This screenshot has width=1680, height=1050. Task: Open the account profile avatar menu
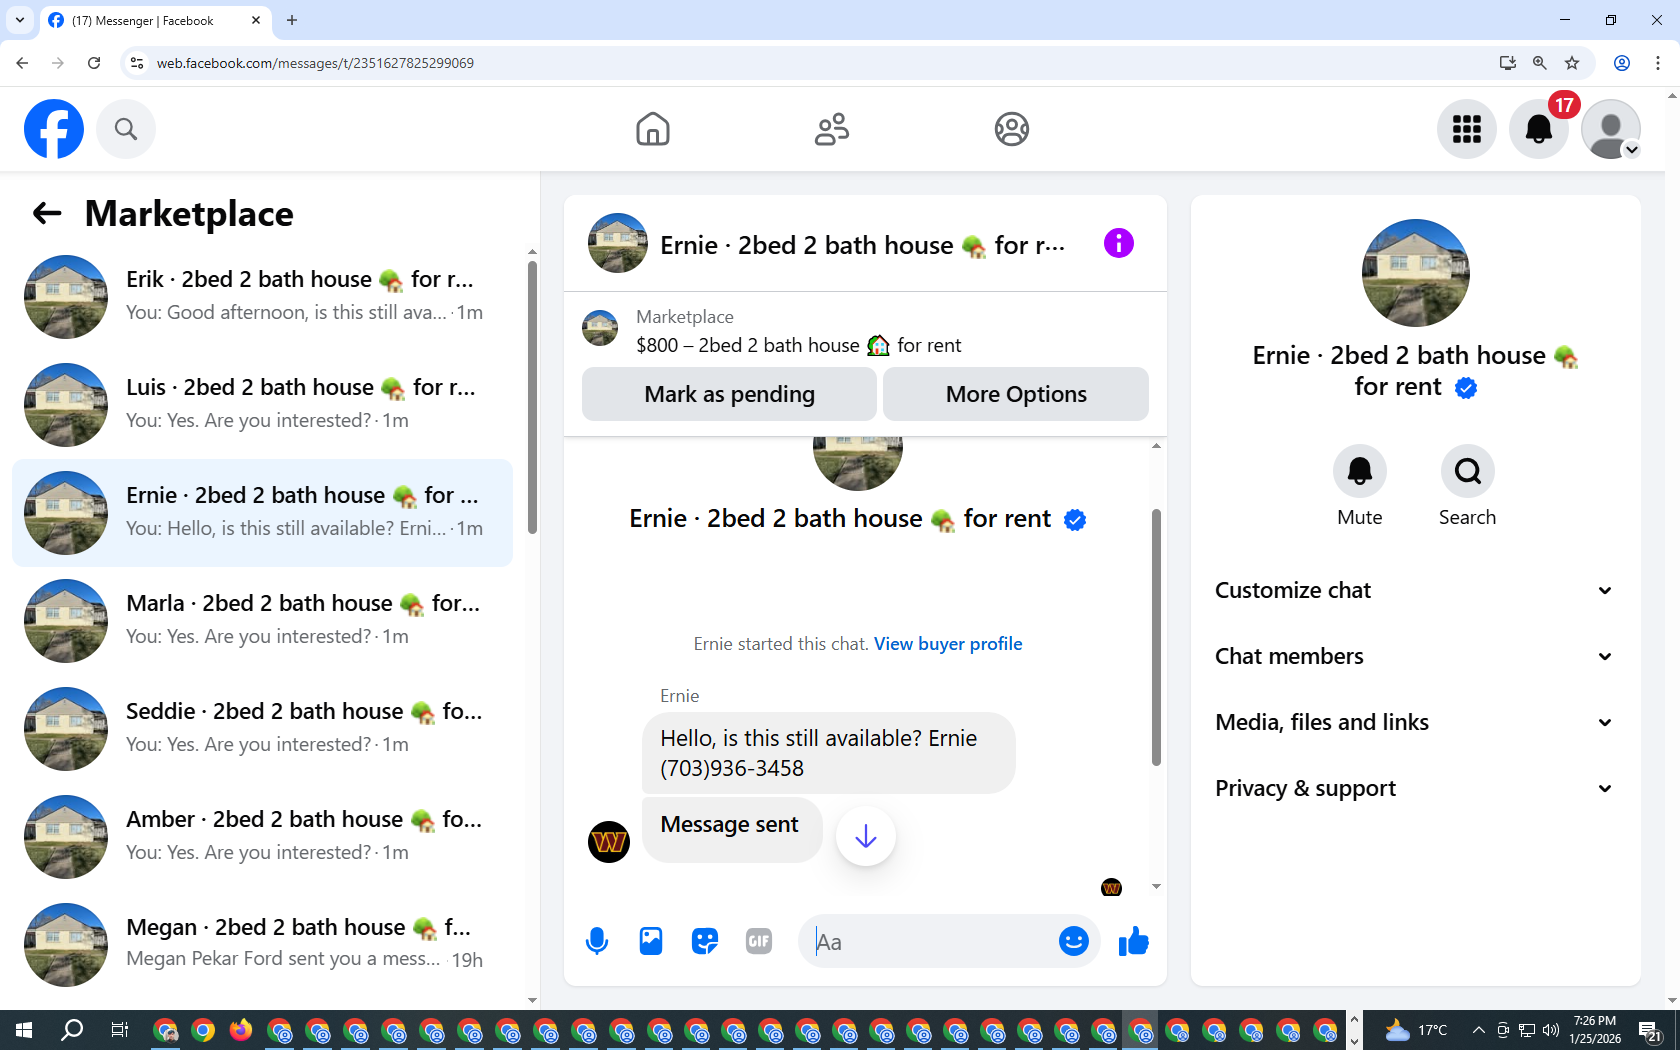1611,129
